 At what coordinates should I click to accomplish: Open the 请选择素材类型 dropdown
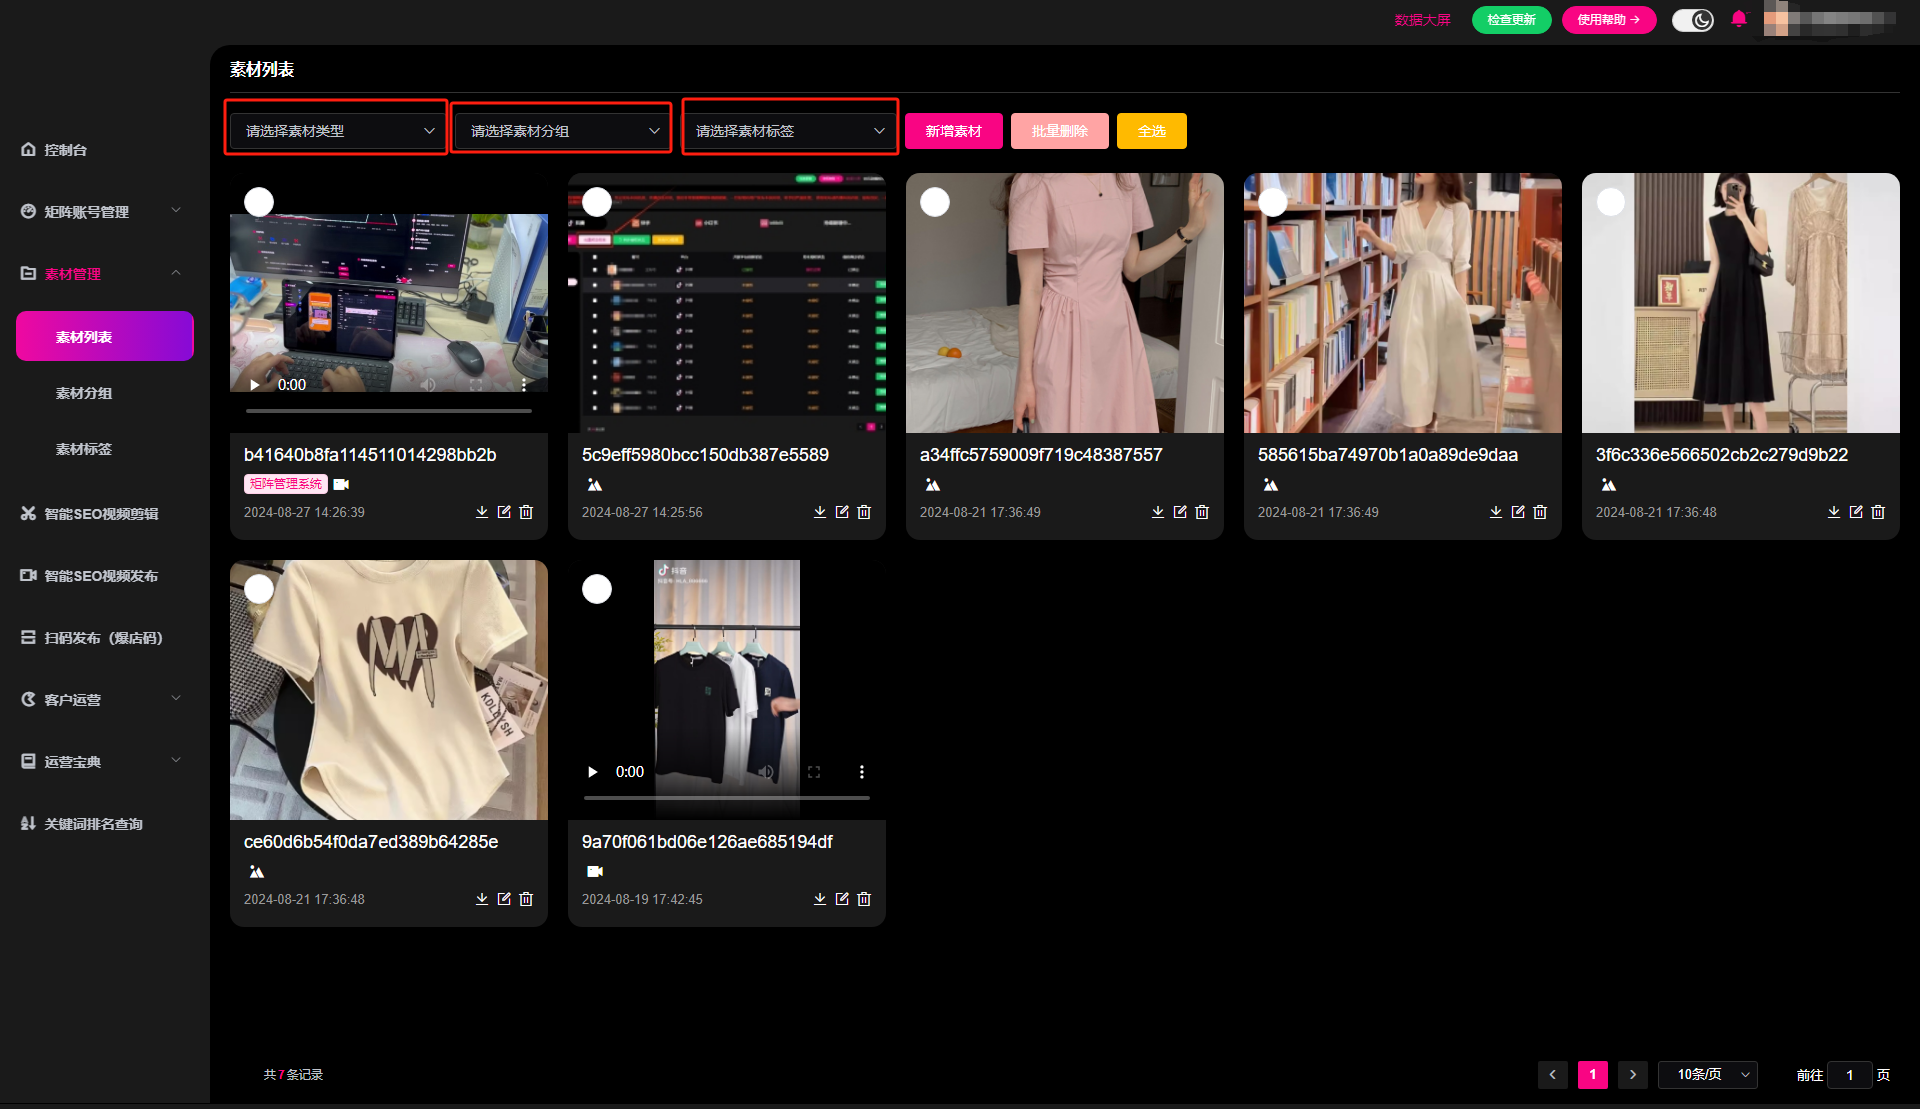tap(337, 131)
